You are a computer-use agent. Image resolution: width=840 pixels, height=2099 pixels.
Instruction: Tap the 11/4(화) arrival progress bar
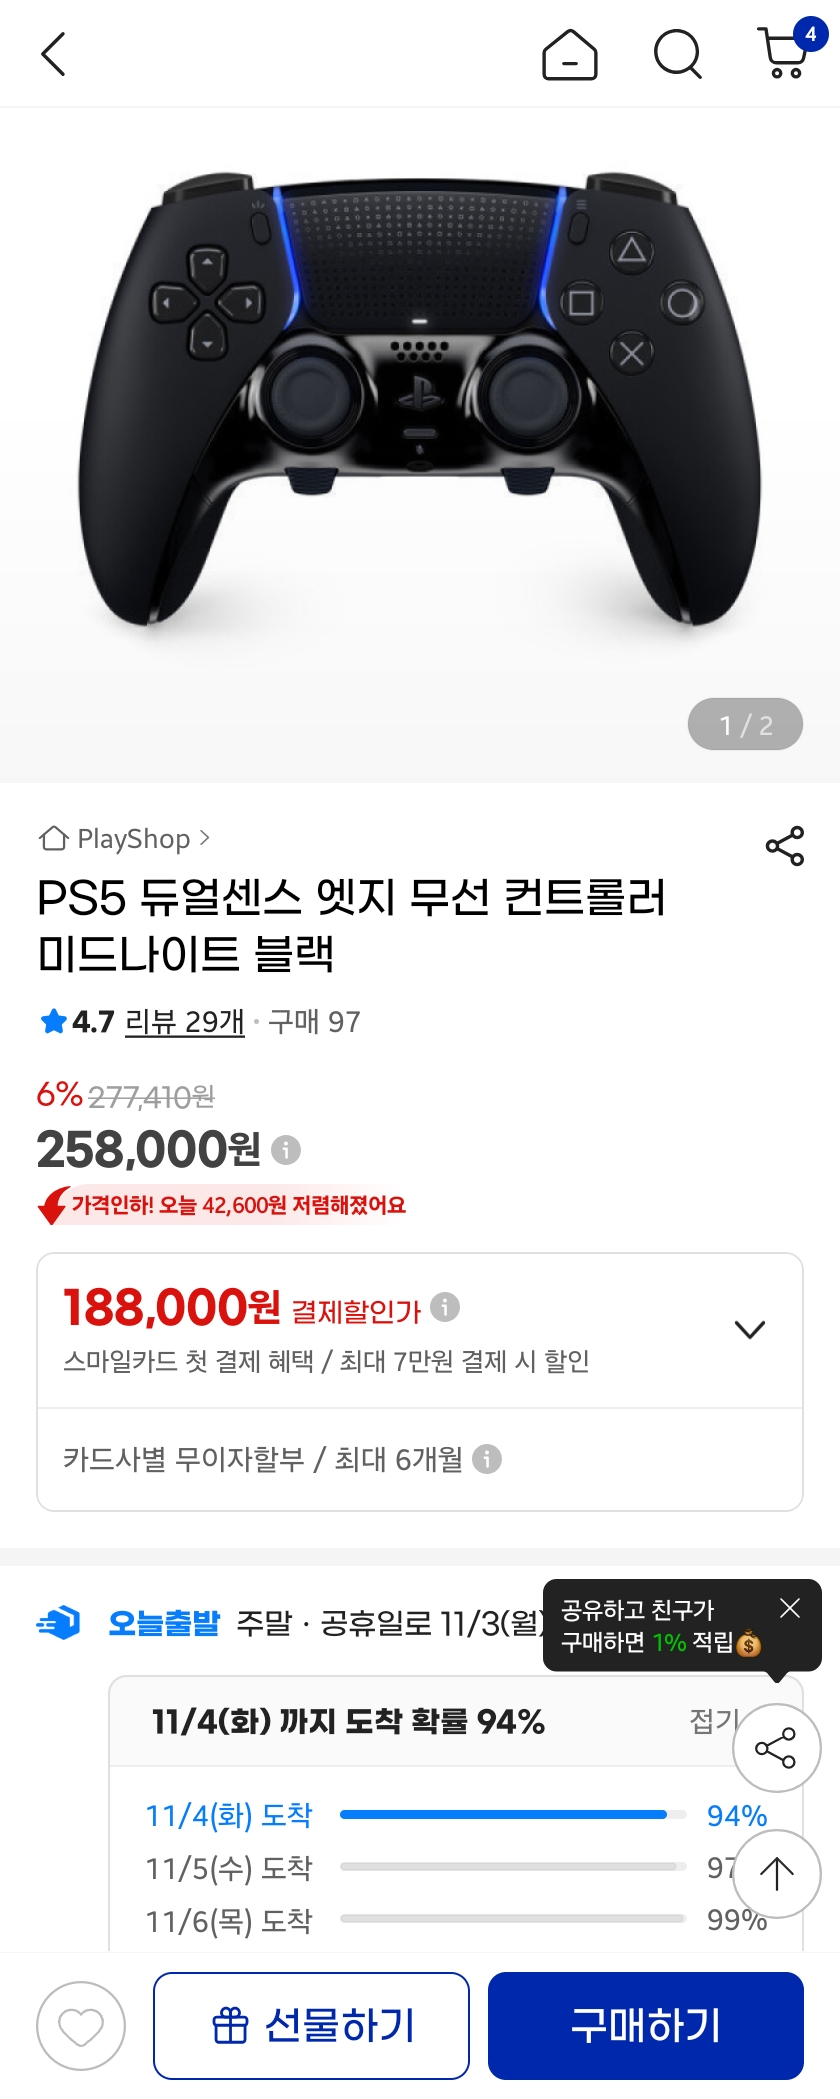(x=512, y=1814)
